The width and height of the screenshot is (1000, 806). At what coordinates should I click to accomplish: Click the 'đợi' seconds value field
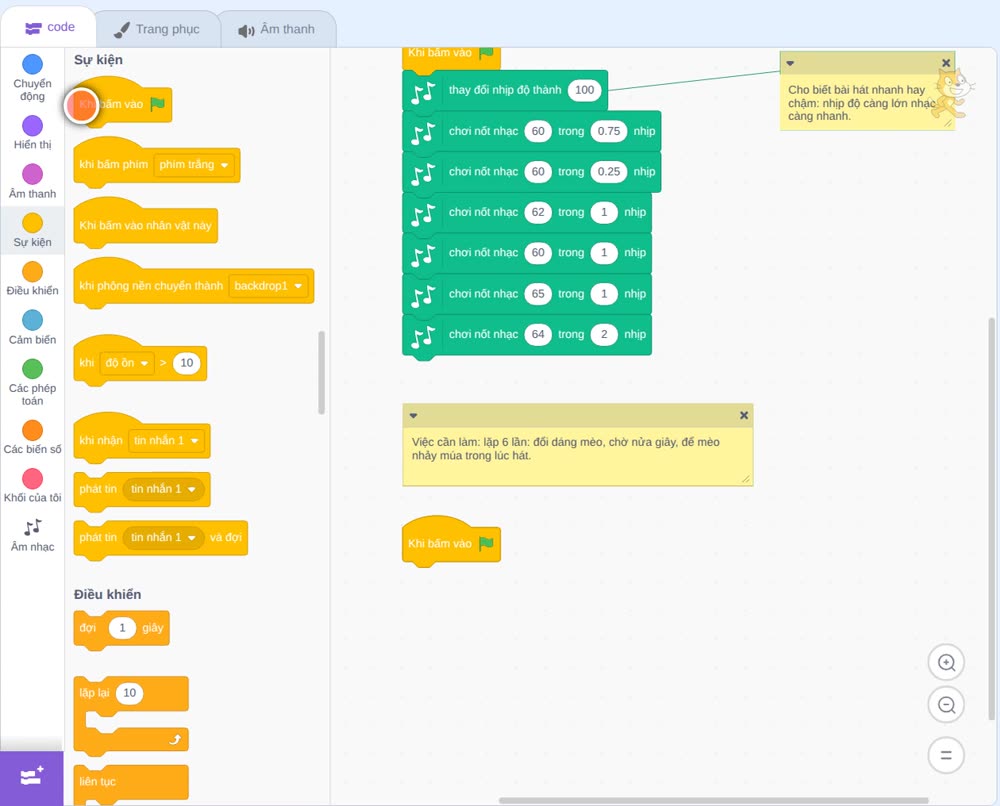click(x=122, y=628)
